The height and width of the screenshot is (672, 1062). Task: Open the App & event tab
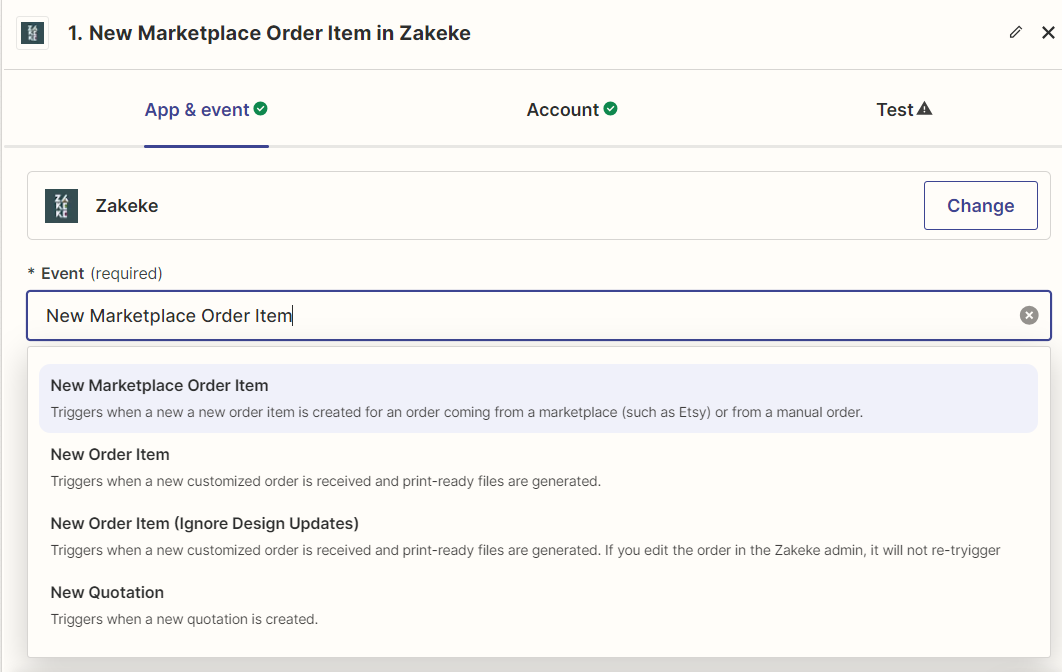click(206, 110)
